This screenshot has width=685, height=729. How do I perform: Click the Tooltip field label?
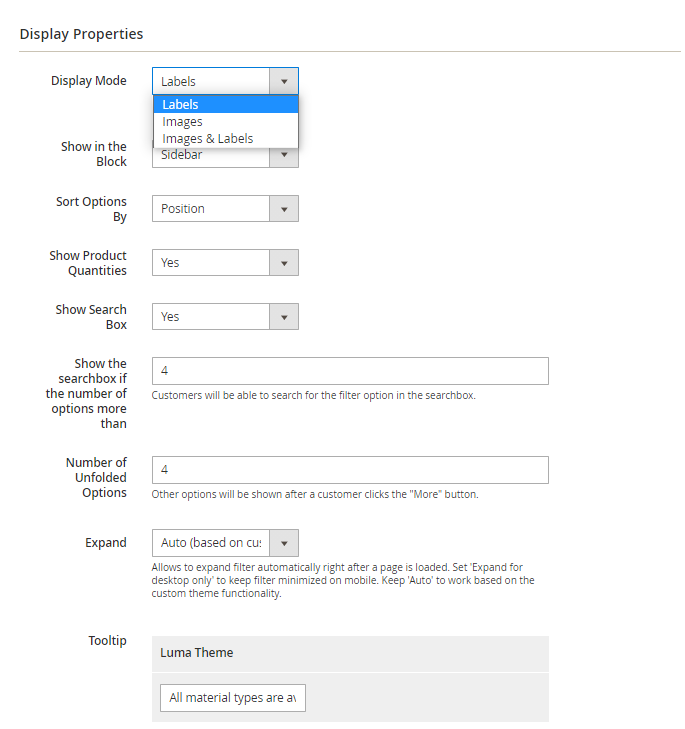click(107, 640)
